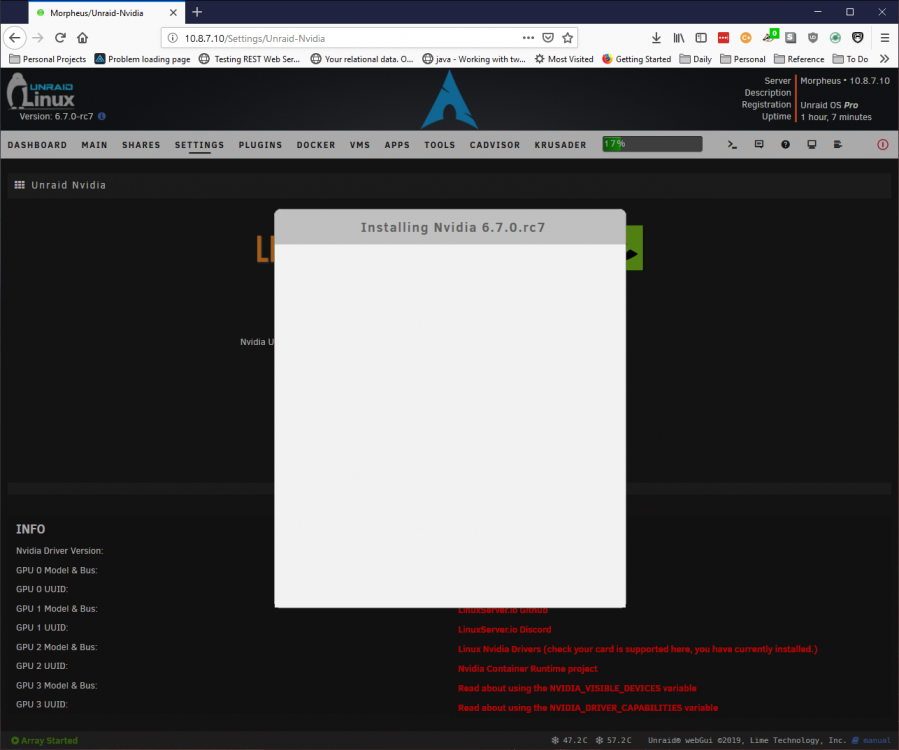Close the Morpheus/Unraid-Nvidia tab

[x=173, y=13]
